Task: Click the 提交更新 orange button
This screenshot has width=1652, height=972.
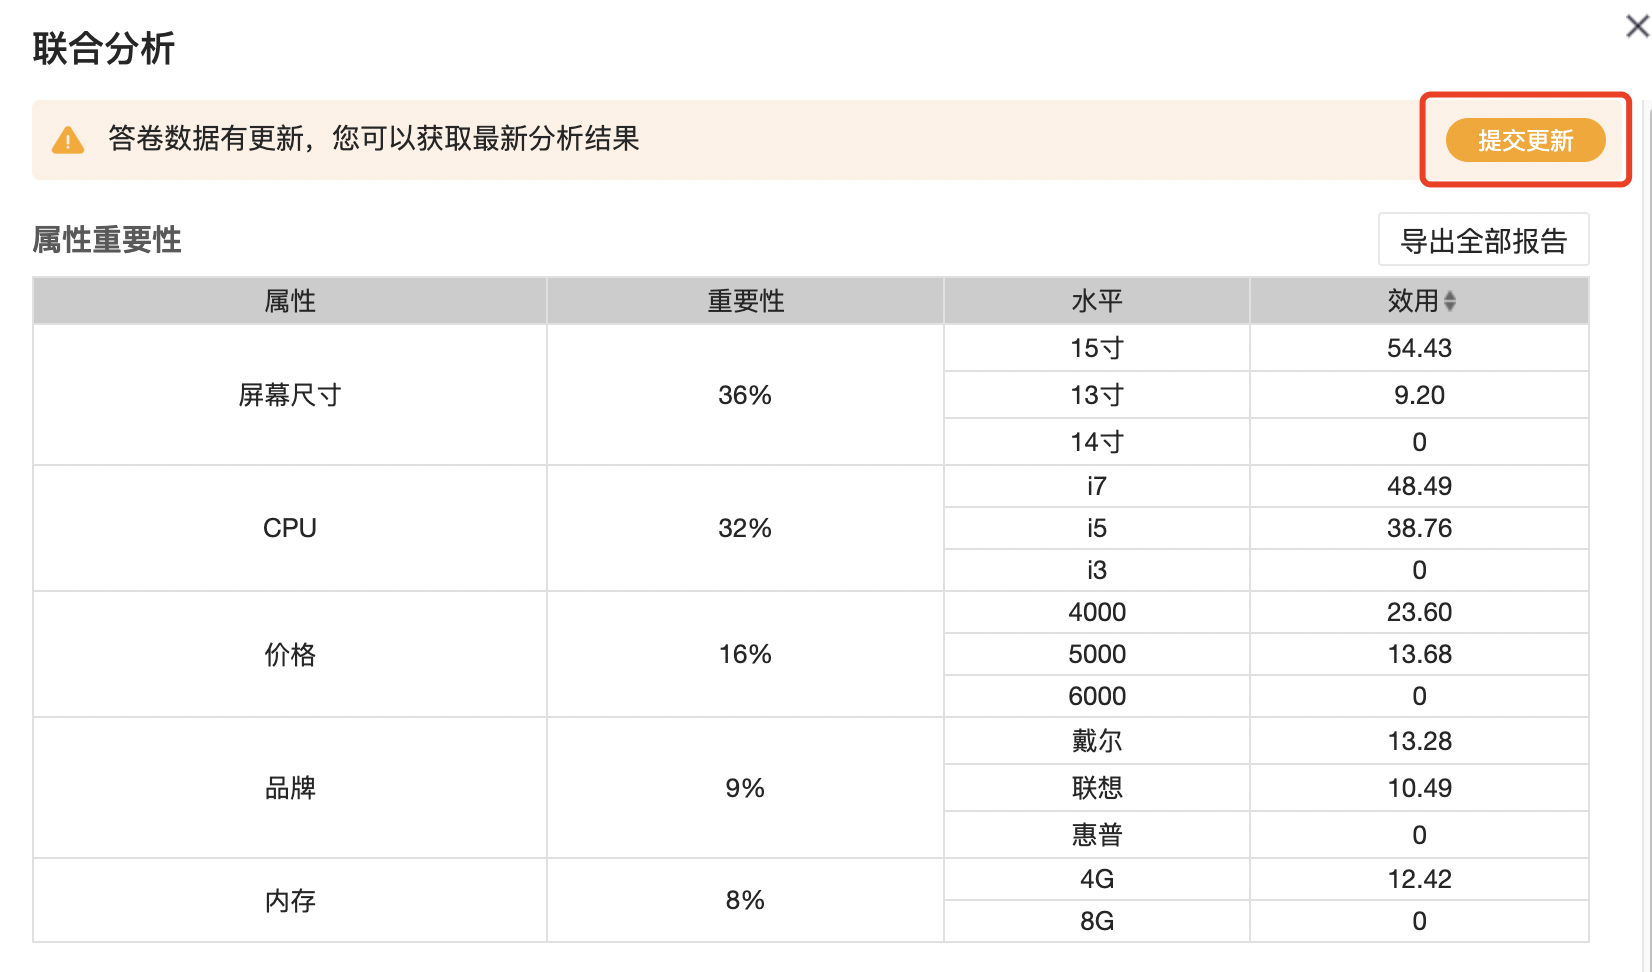Action: click(1525, 140)
